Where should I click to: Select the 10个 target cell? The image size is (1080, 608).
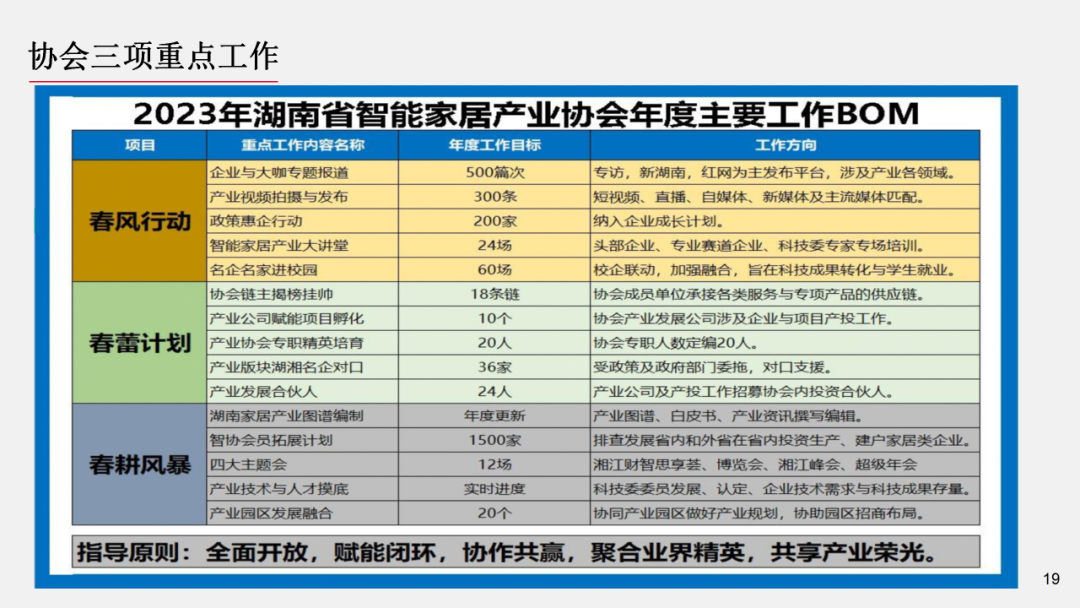click(x=494, y=319)
